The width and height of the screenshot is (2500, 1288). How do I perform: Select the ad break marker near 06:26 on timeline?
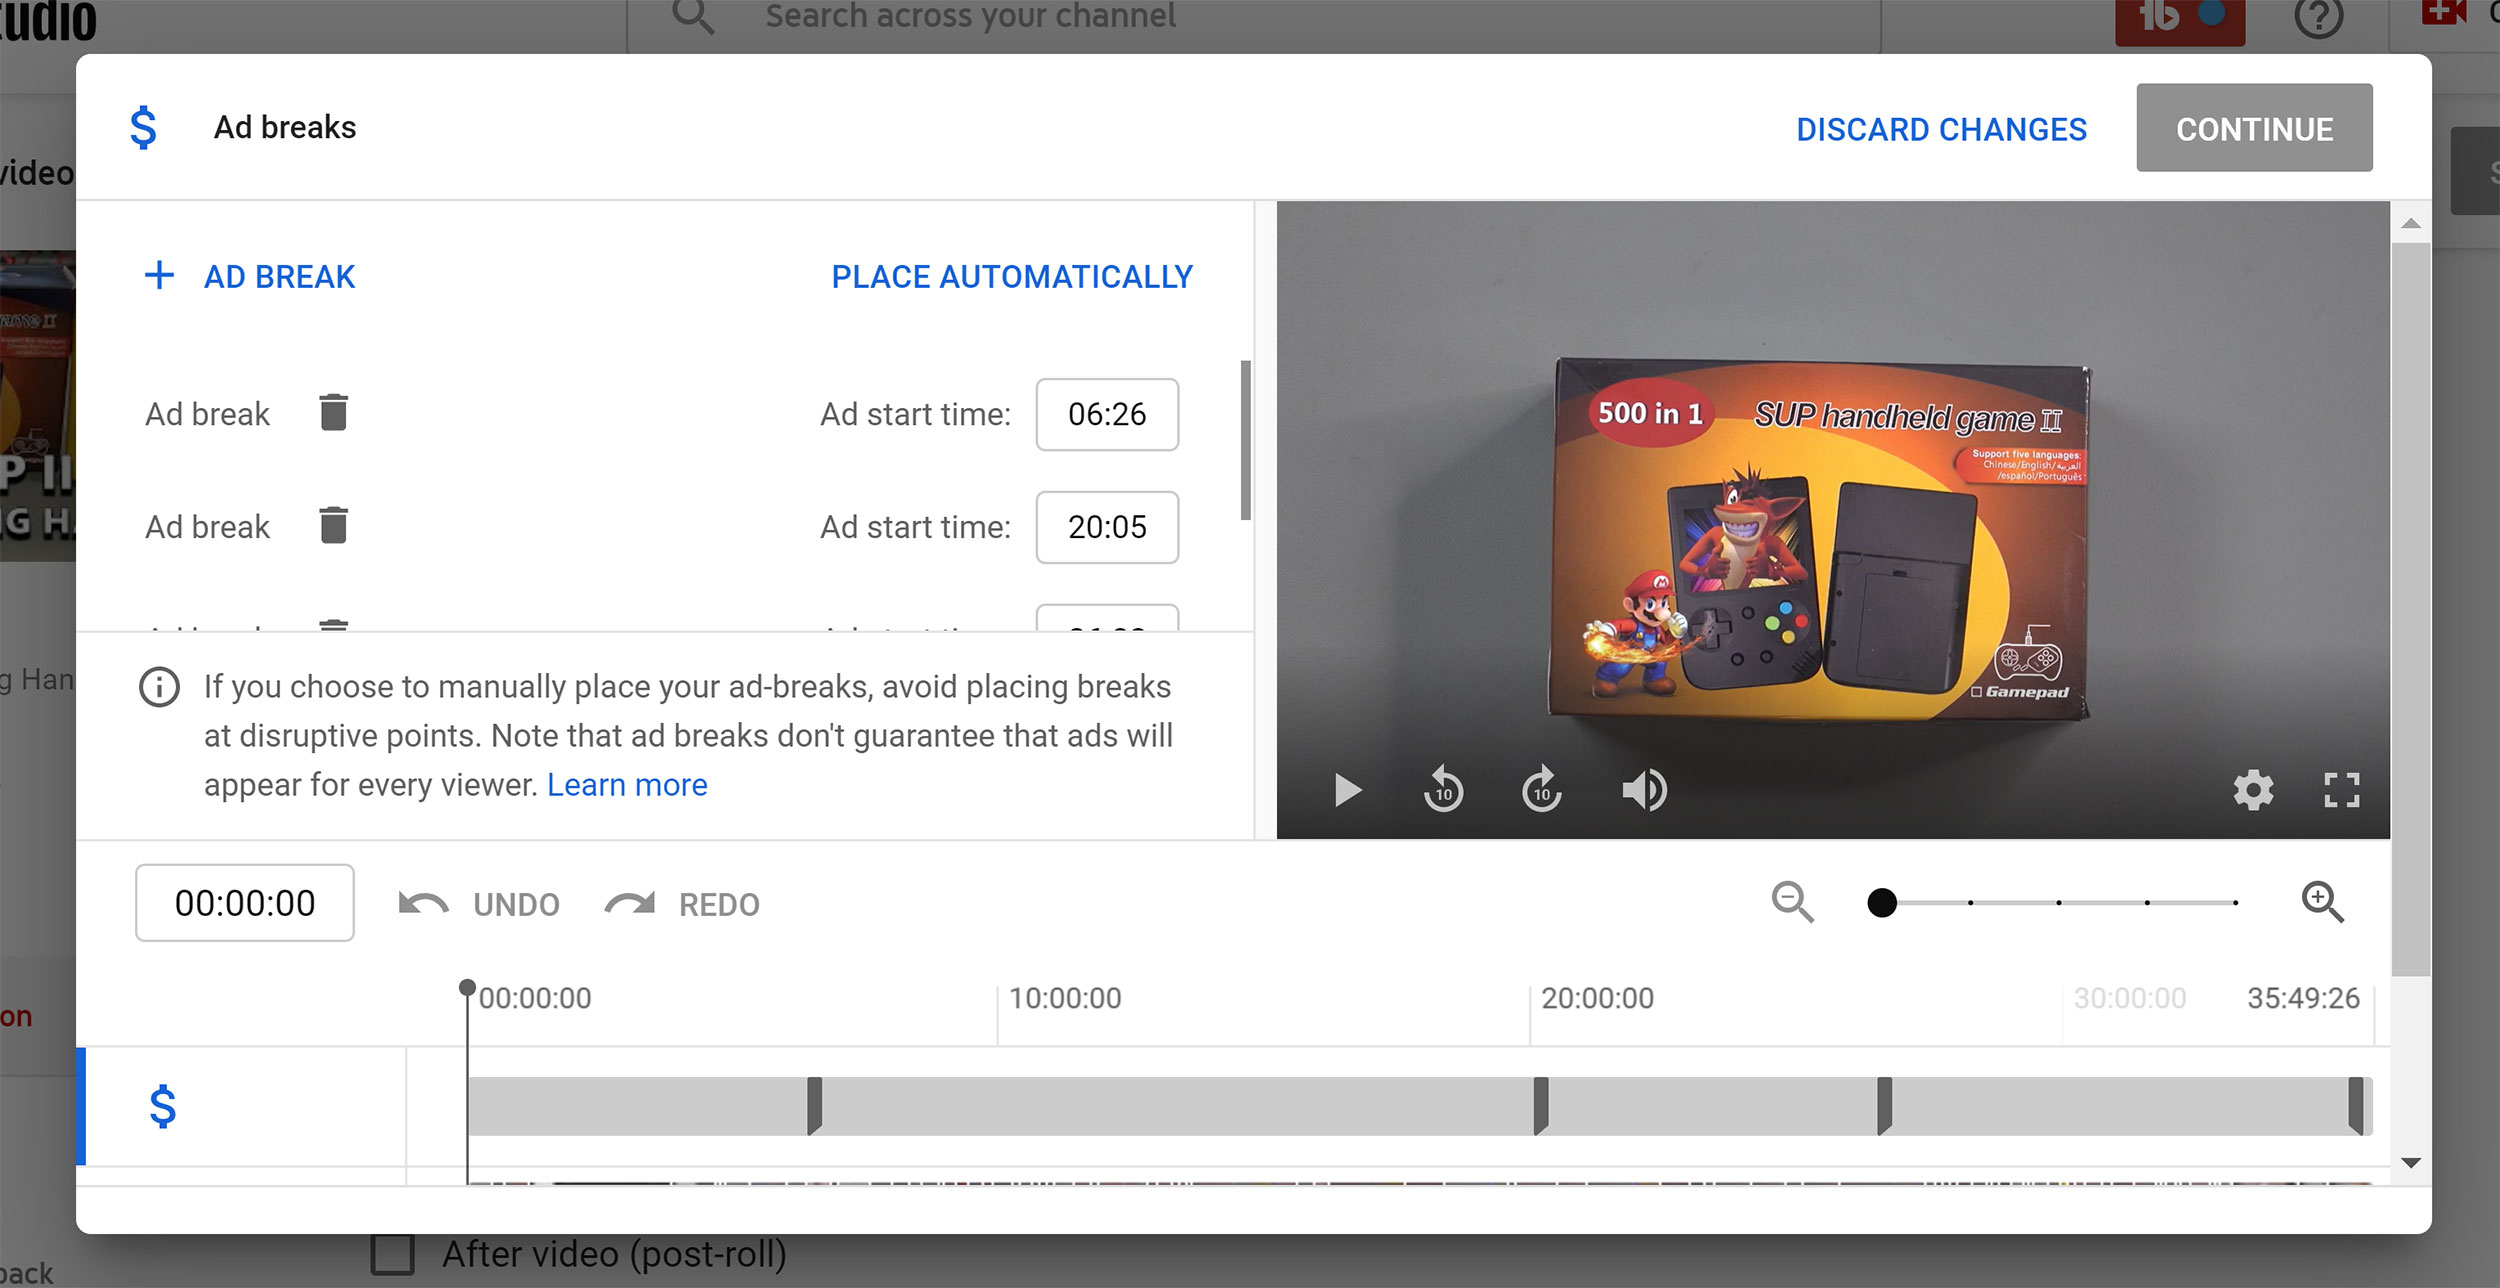pyautogui.click(x=815, y=1106)
